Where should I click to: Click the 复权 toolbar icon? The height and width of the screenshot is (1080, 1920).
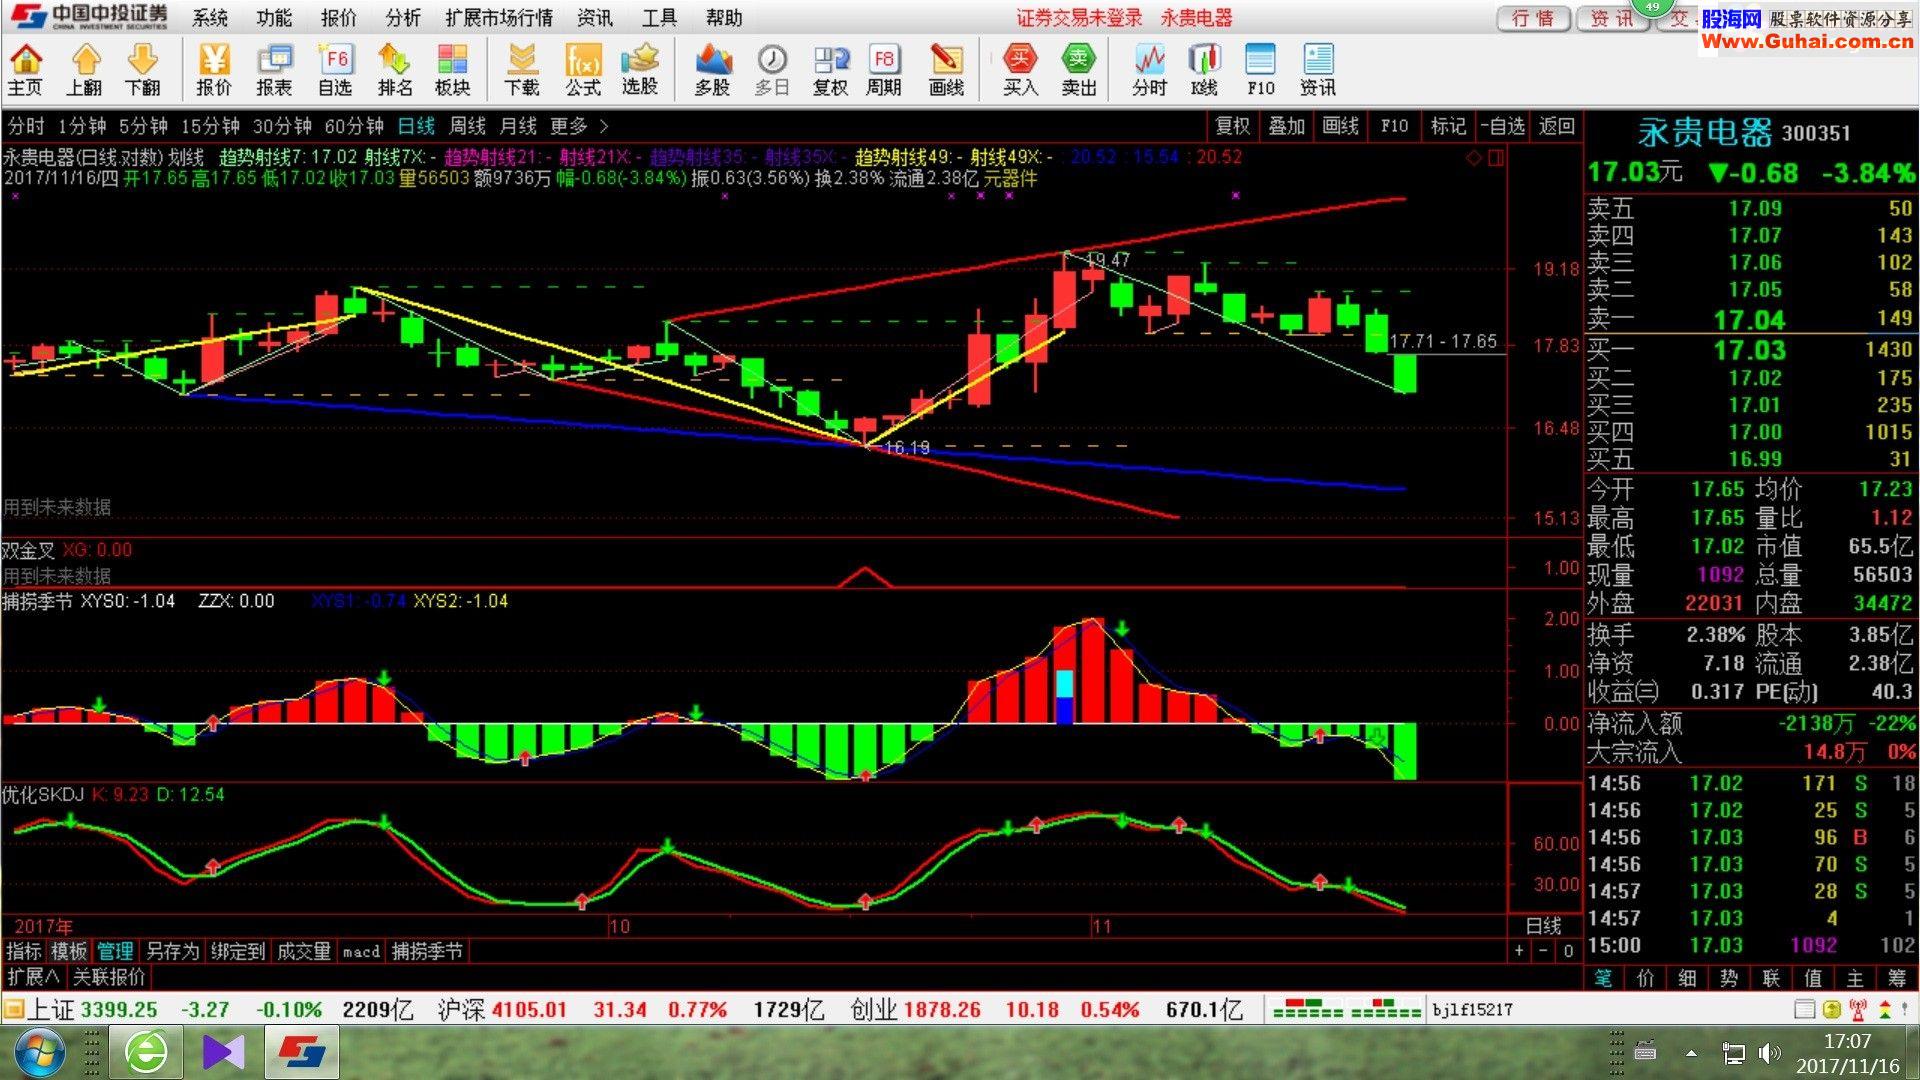click(830, 70)
